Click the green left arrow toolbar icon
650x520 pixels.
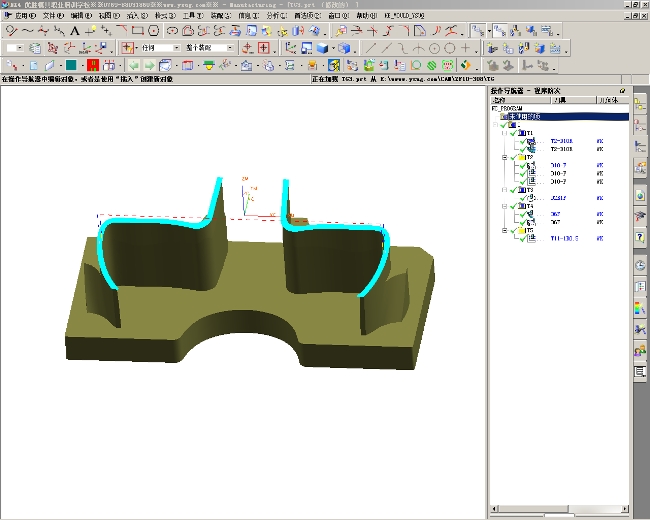pos(131,65)
